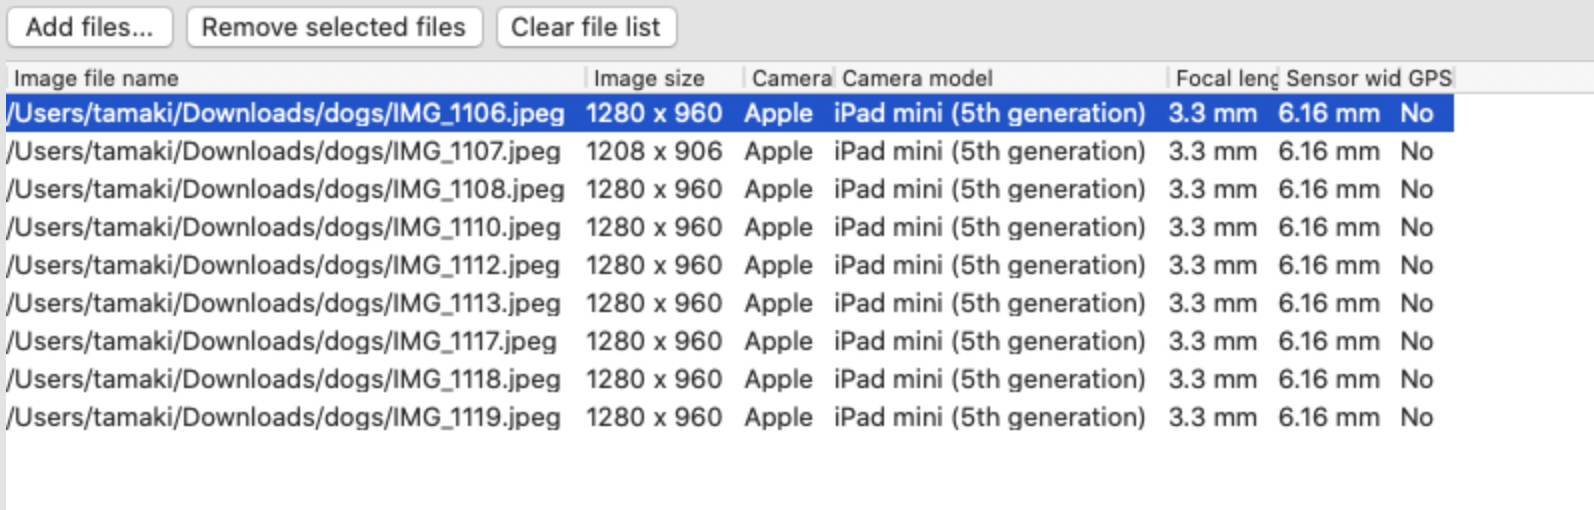Click the 1208 x 906 image size cell

coord(654,151)
